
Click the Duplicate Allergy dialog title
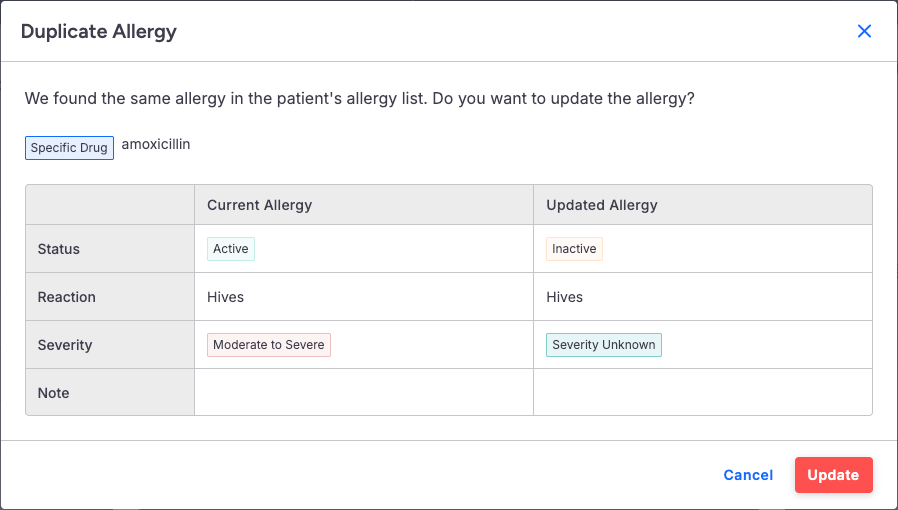point(99,31)
